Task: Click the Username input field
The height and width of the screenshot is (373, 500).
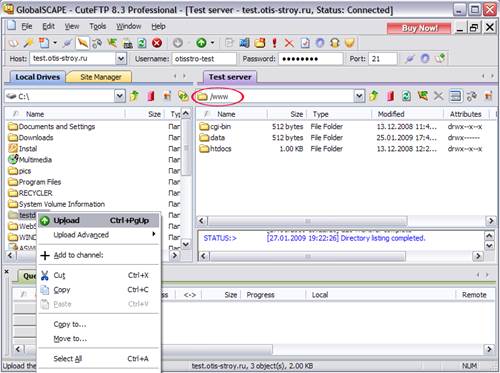Action: [204, 59]
